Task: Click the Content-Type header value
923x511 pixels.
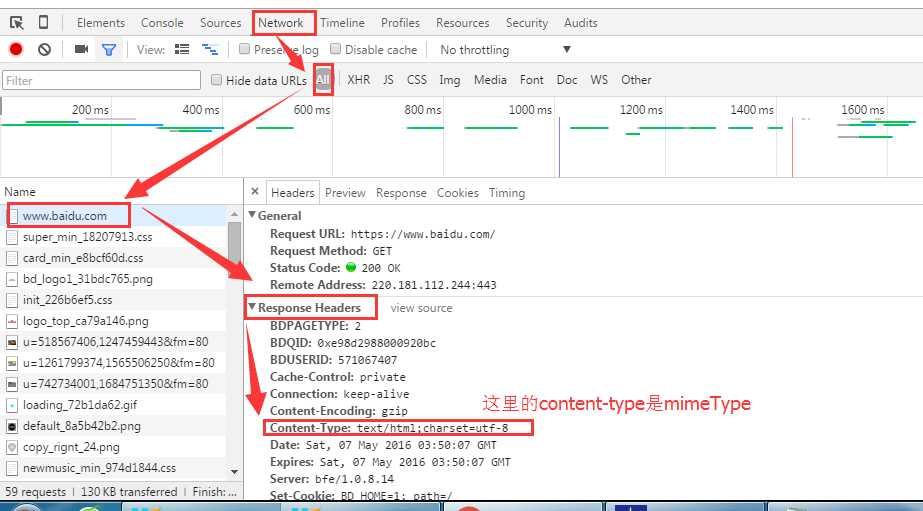Action: pos(433,428)
